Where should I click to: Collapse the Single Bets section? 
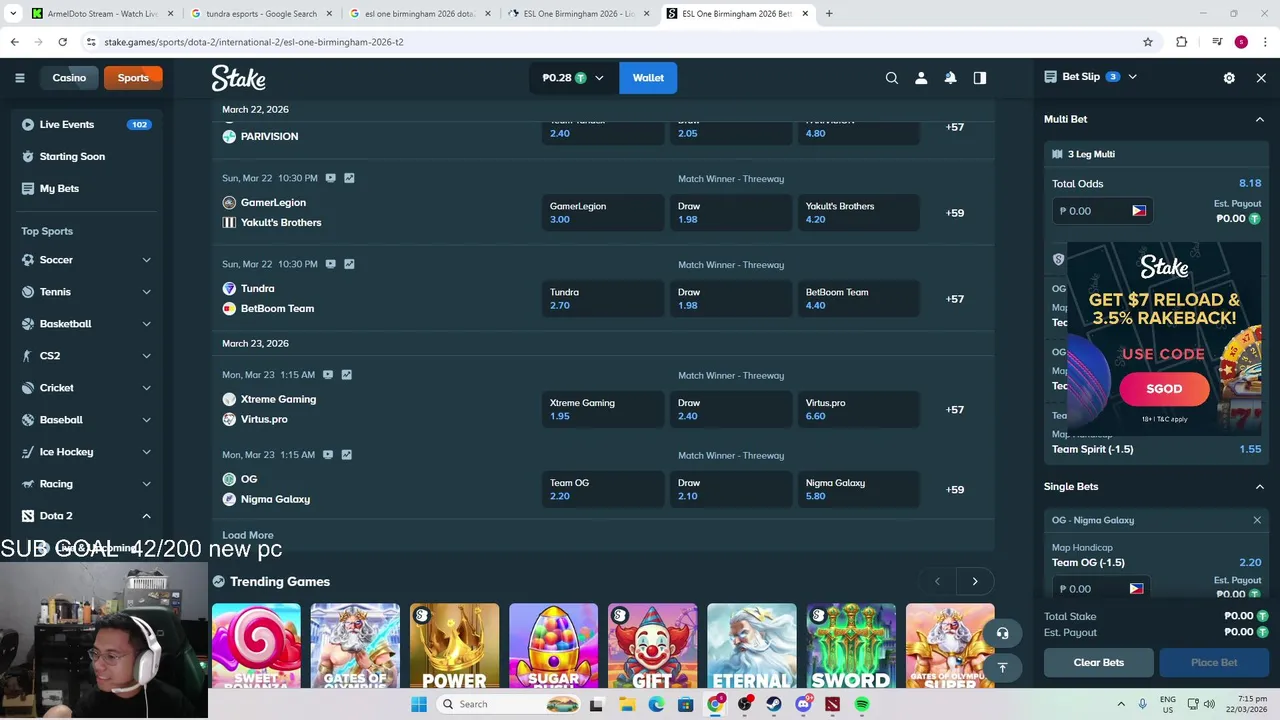[1260, 487]
